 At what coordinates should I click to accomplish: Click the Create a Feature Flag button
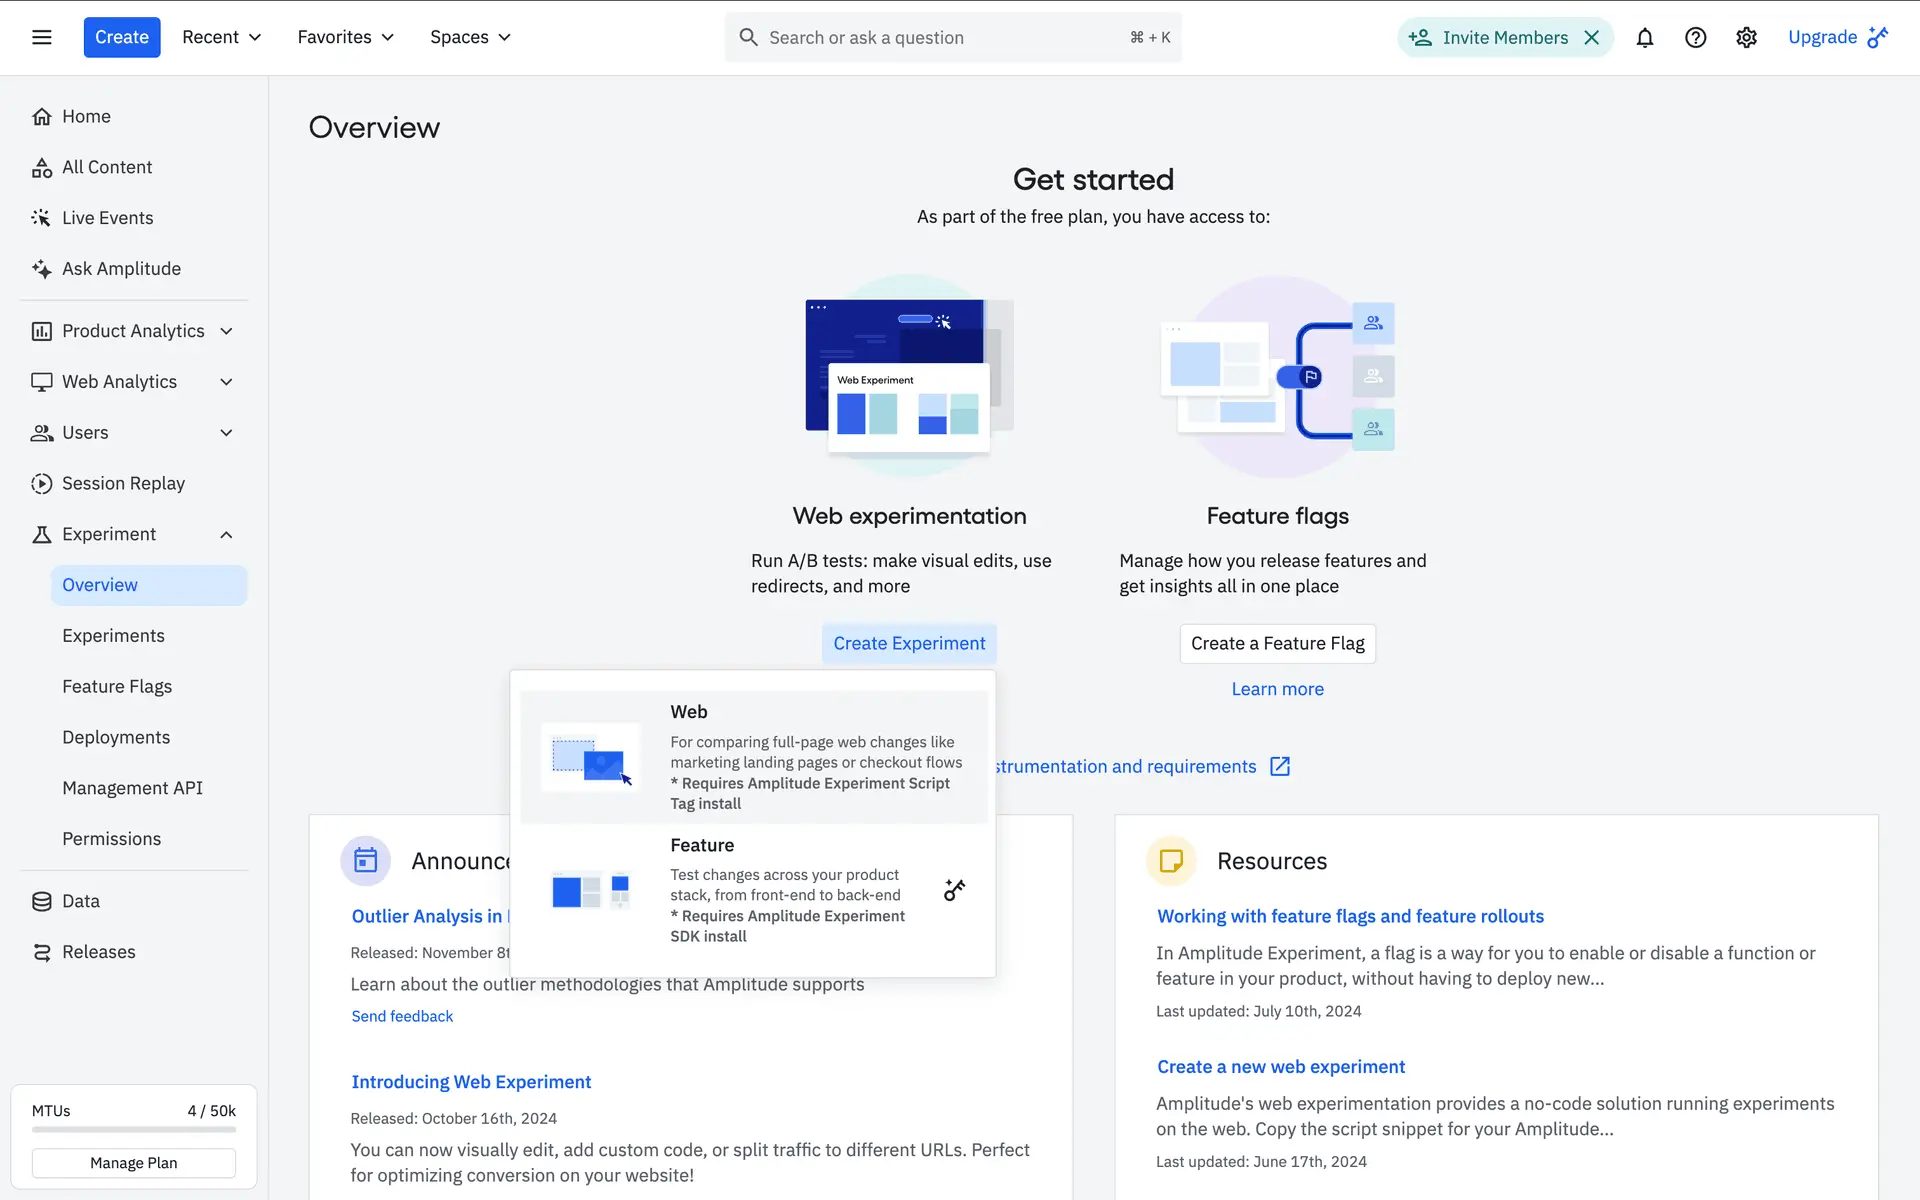click(x=1277, y=643)
